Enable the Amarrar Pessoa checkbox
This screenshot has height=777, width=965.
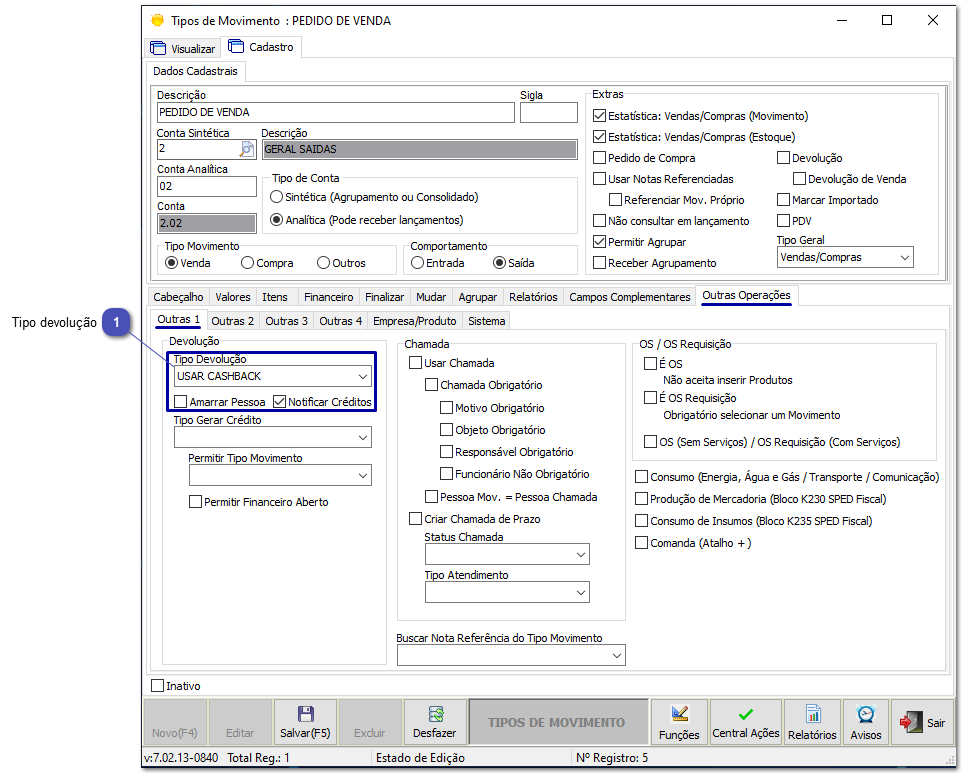(x=181, y=402)
